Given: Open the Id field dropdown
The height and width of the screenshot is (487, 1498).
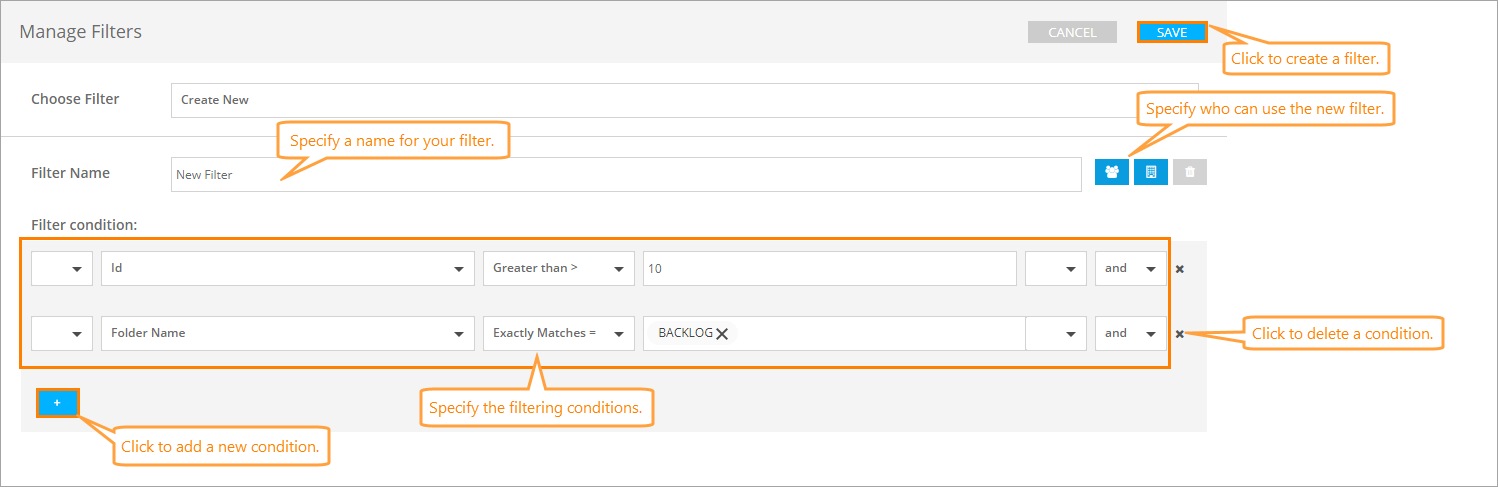Looking at the screenshot, I should [288, 268].
